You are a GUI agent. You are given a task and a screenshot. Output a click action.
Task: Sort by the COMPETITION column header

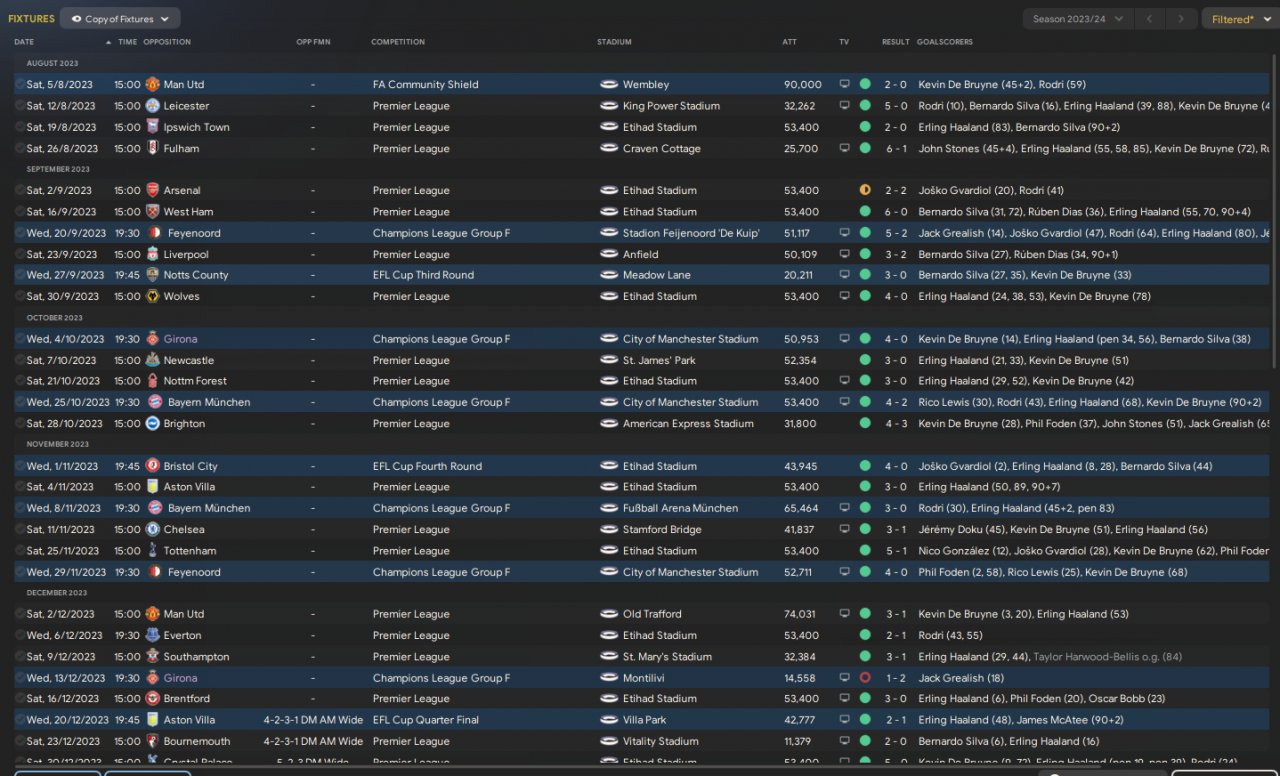coord(398,42)
